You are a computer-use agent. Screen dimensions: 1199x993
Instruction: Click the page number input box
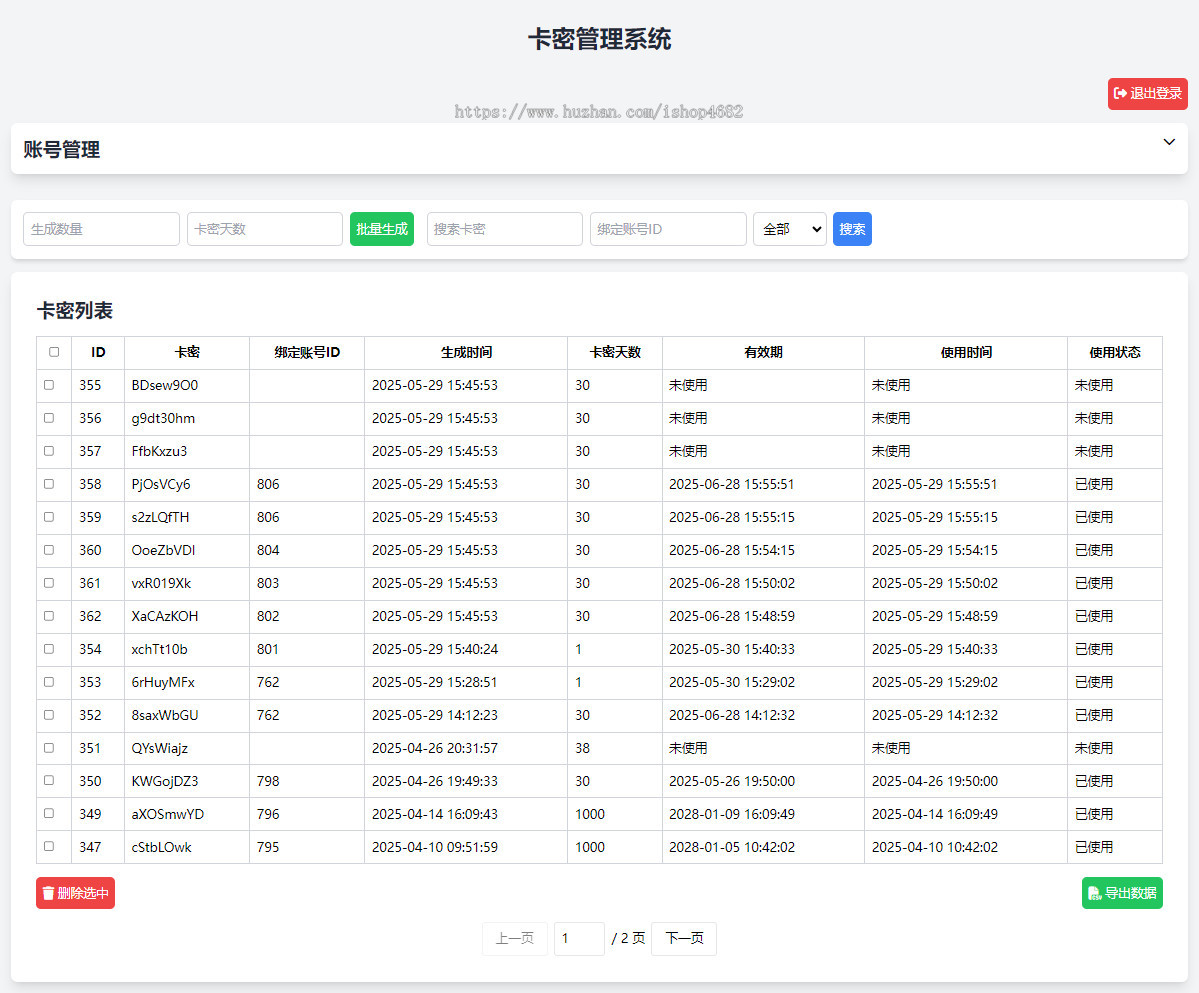[579, 938]
